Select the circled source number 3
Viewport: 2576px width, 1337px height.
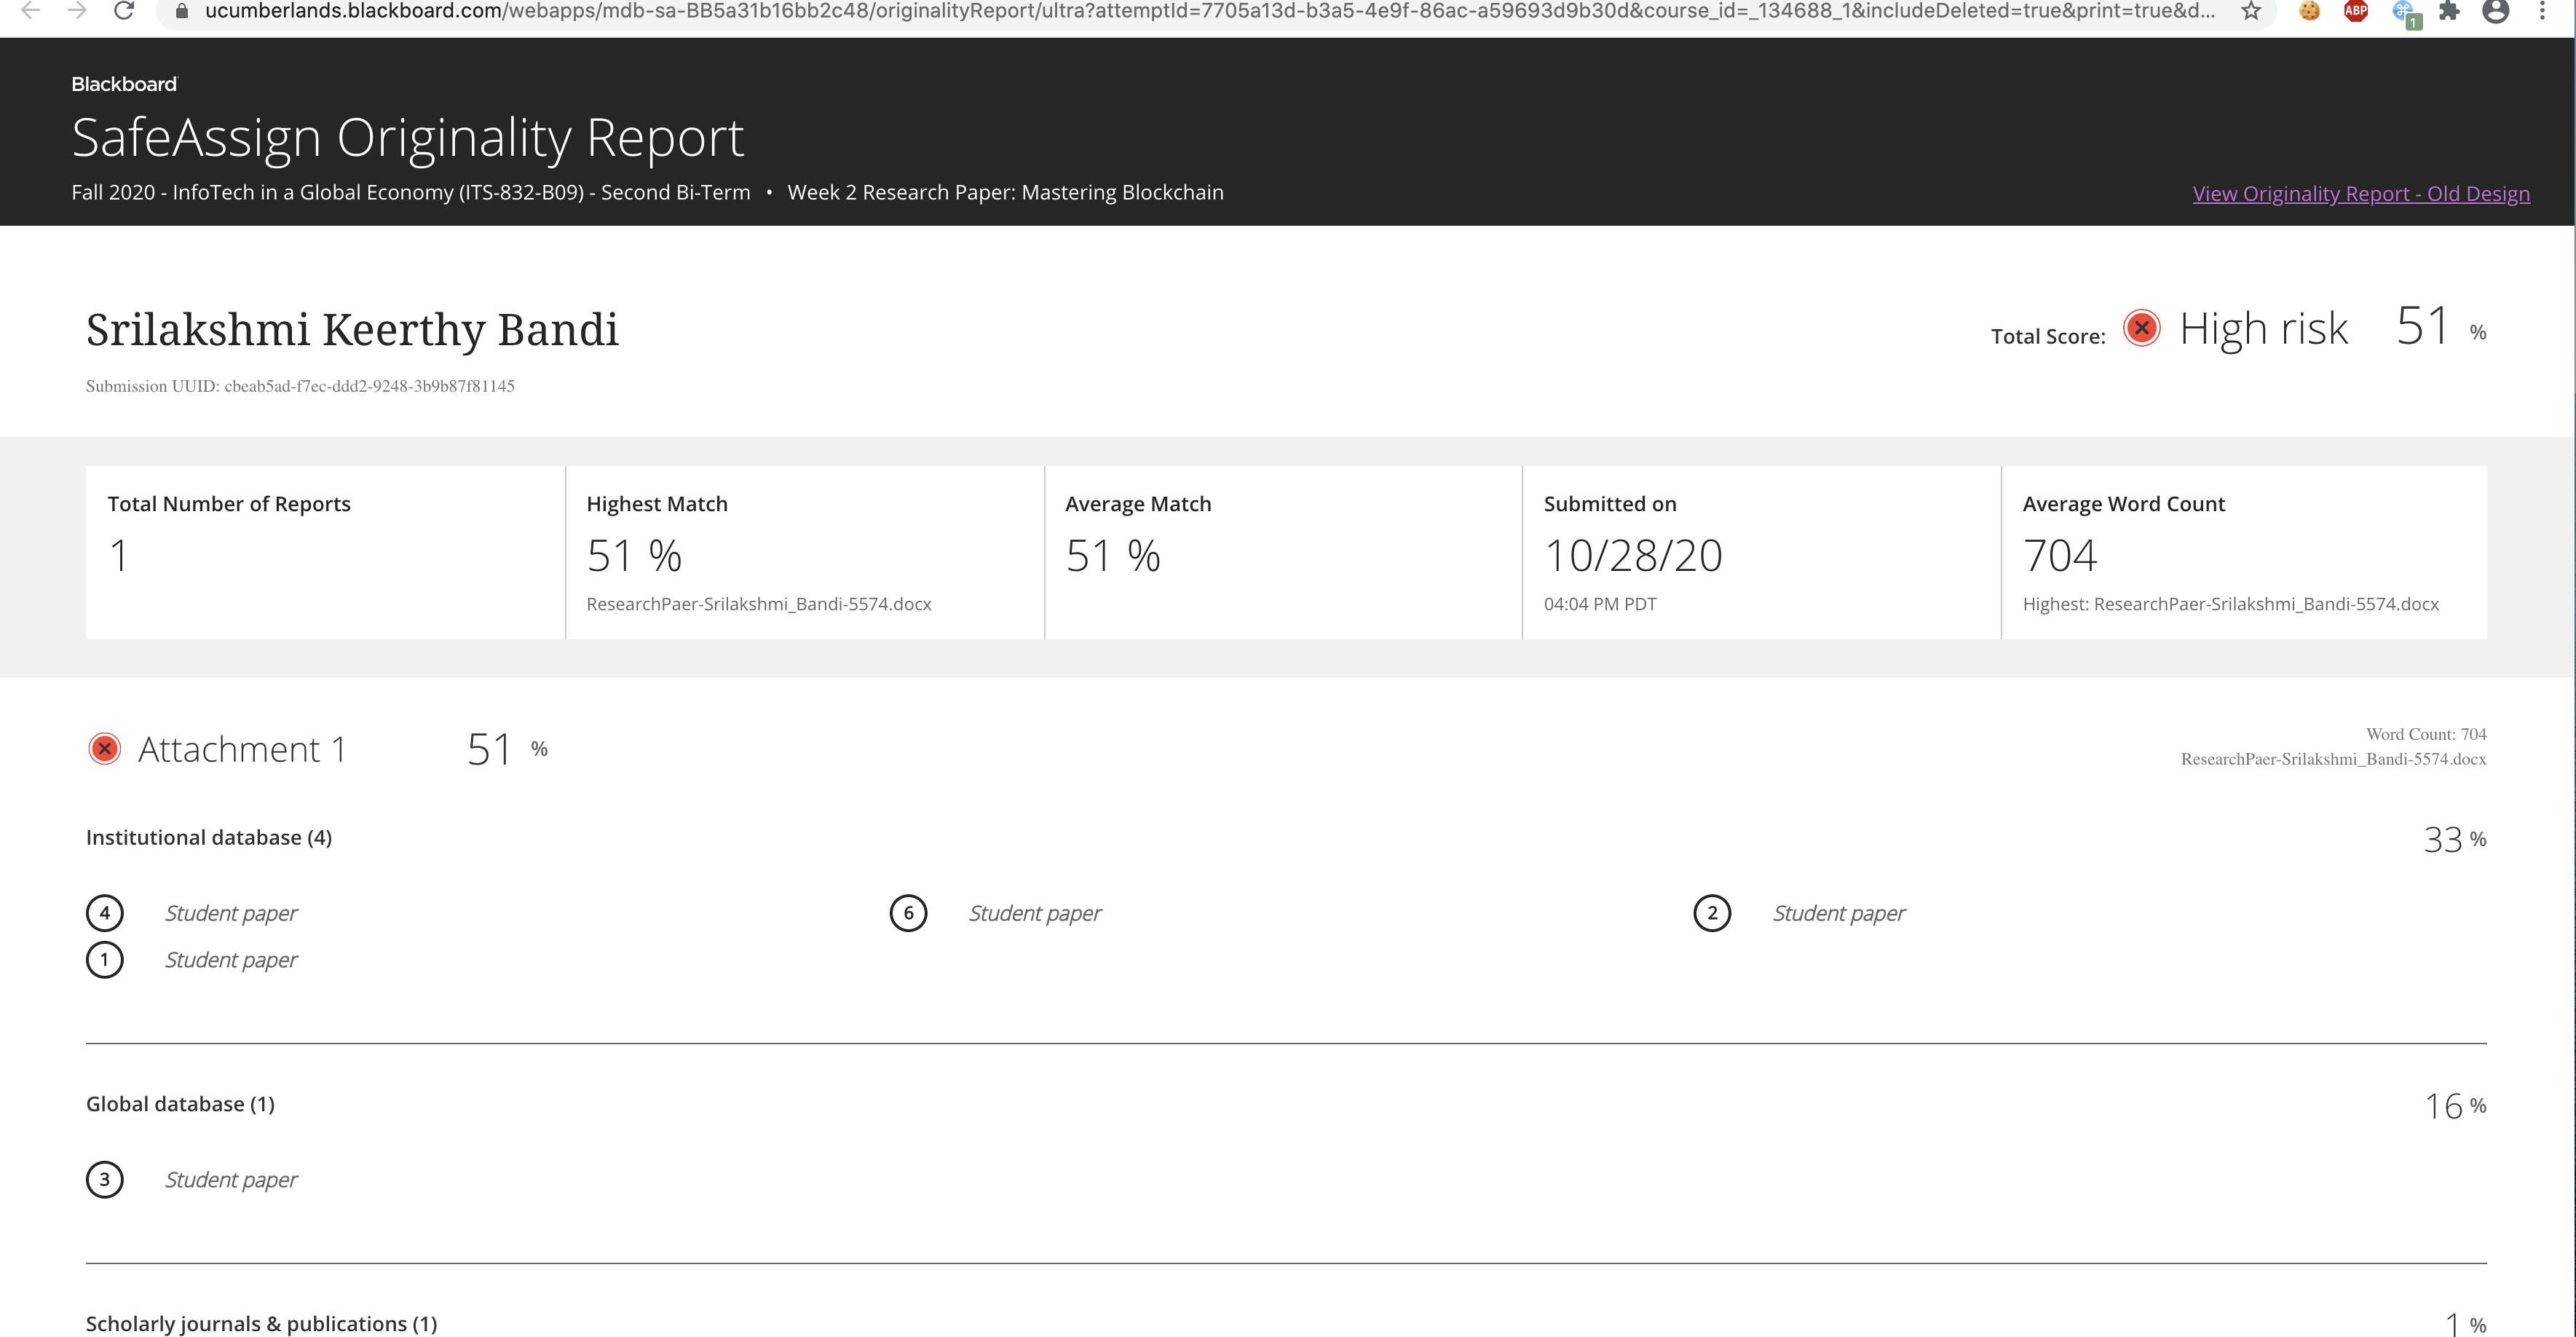[105, 1180]
